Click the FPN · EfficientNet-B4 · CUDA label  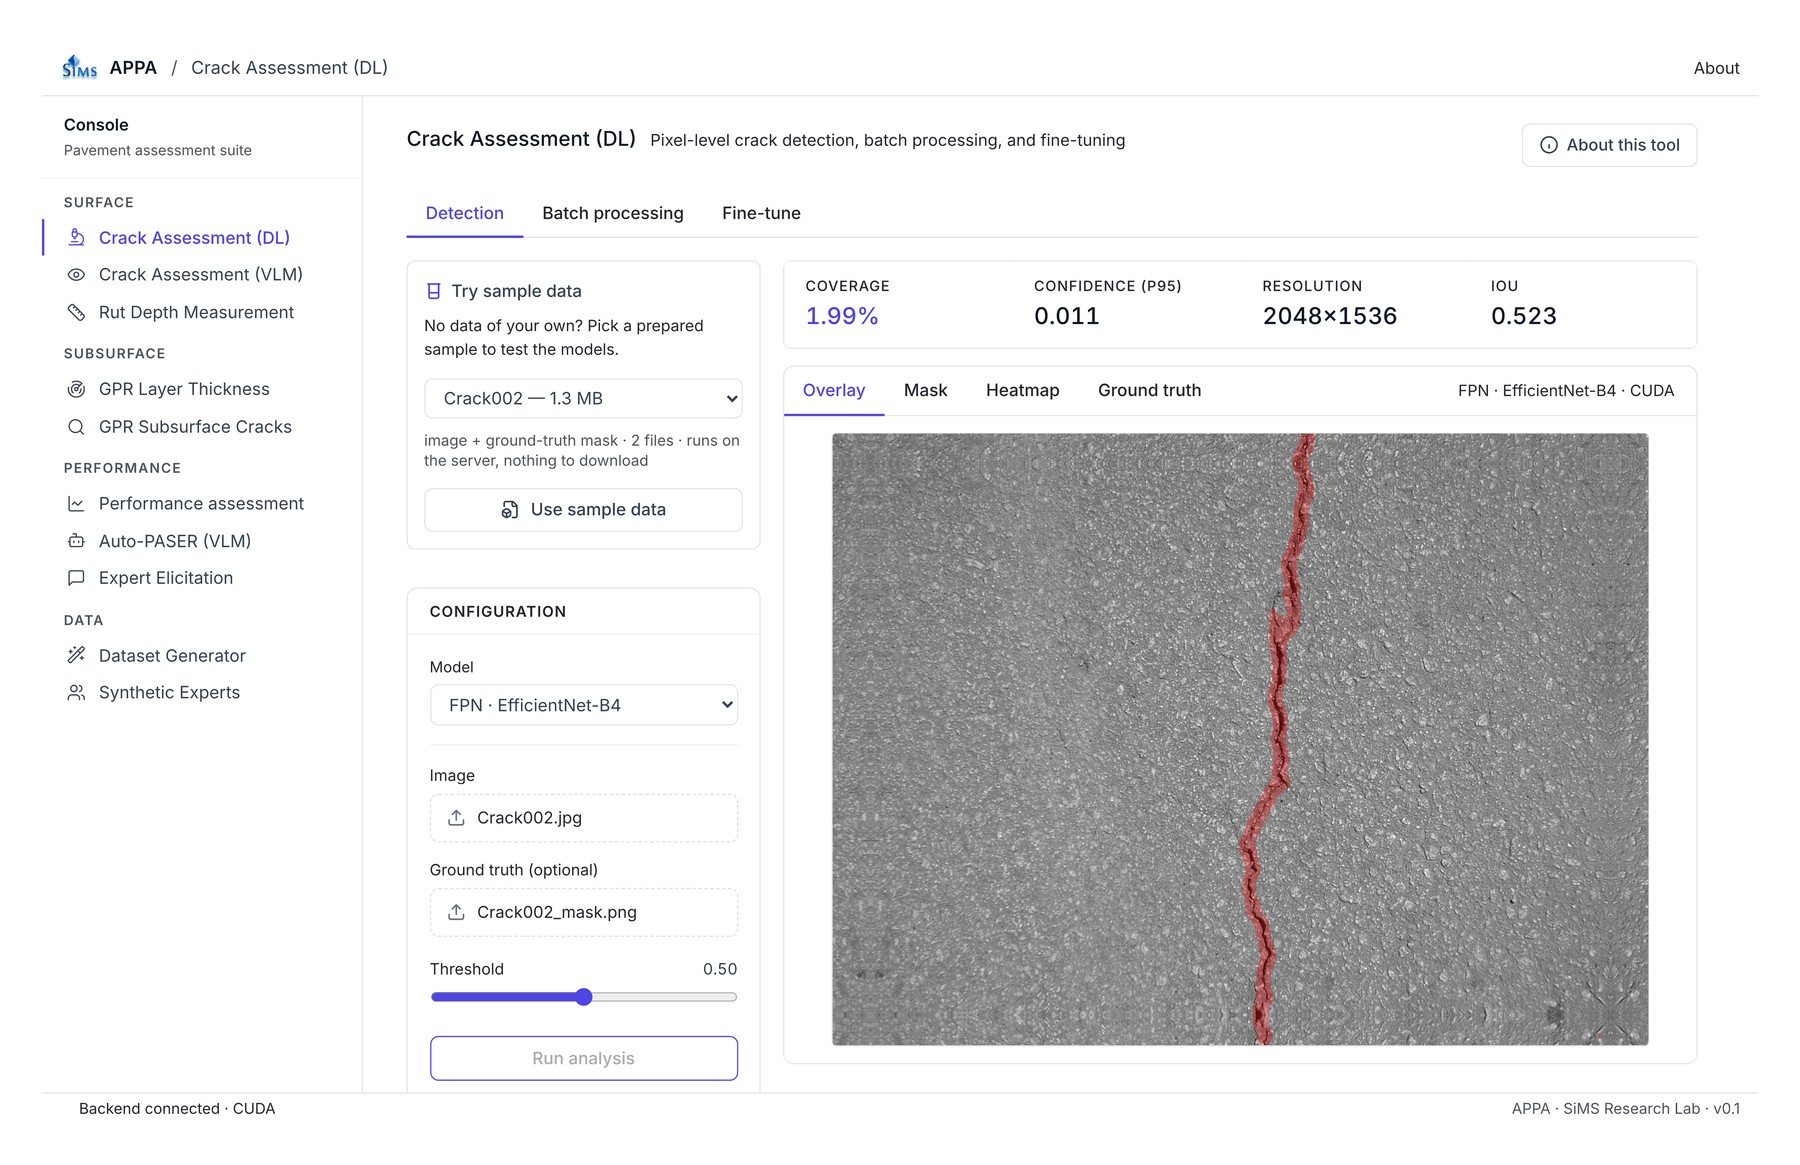(1565, 390)
